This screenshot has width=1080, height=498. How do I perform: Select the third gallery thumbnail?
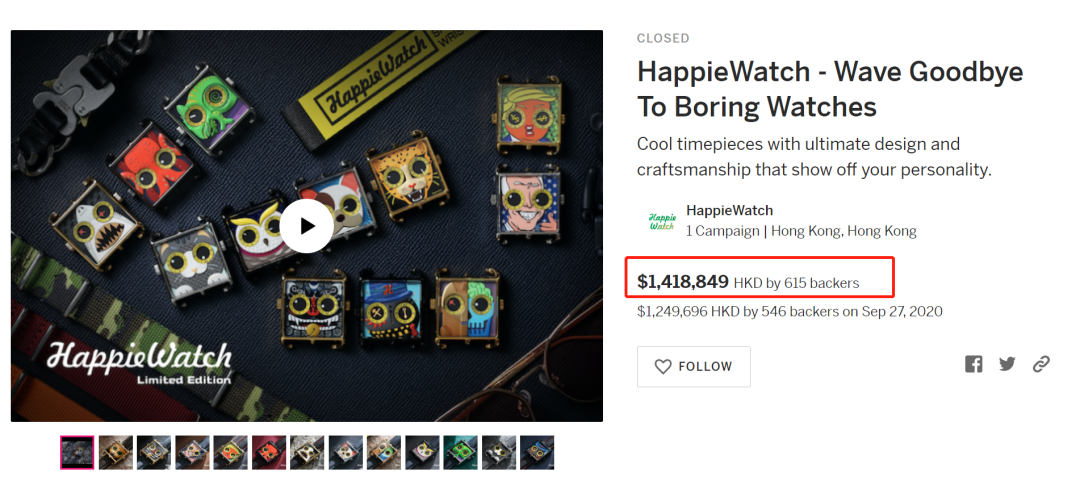pos(154,452)
